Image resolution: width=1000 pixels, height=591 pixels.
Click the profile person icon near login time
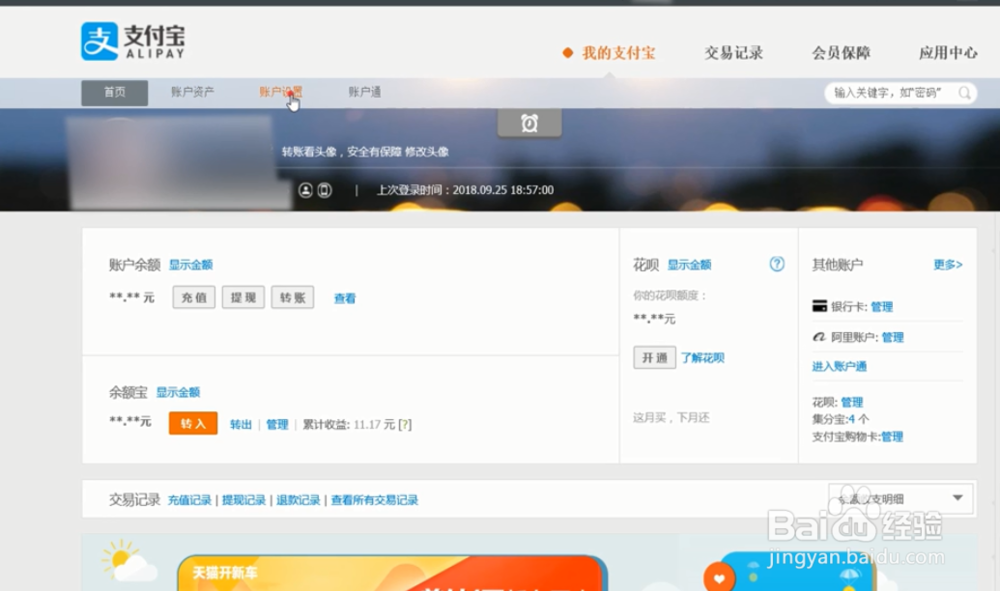click(306, 190)
